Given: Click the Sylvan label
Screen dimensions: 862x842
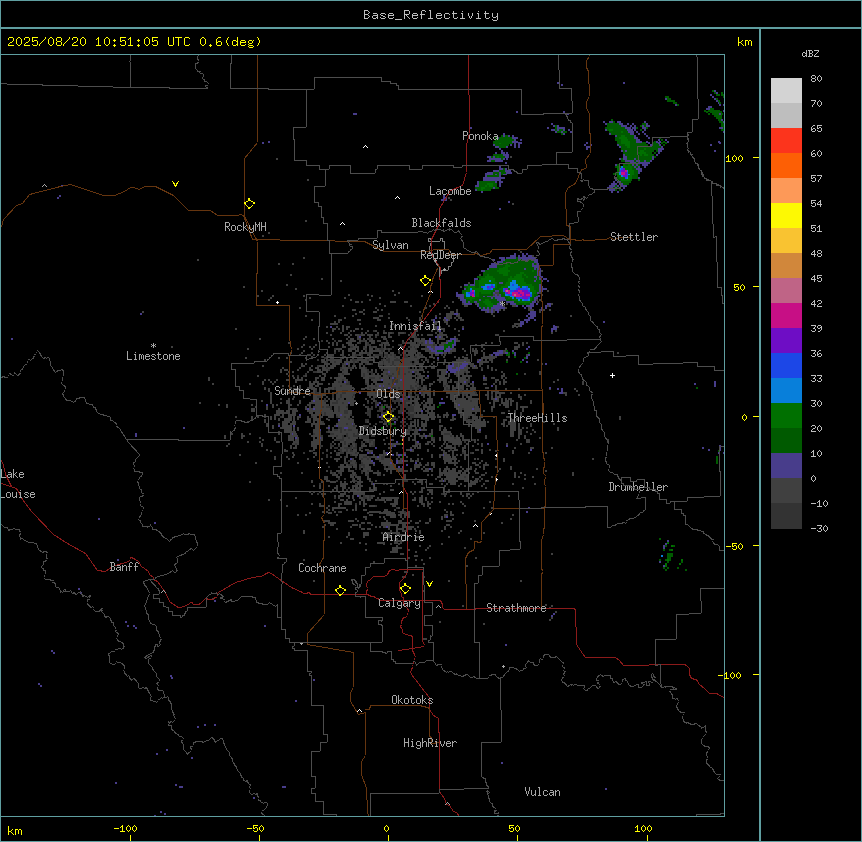Looking at the screenshot, I should 390,245.
